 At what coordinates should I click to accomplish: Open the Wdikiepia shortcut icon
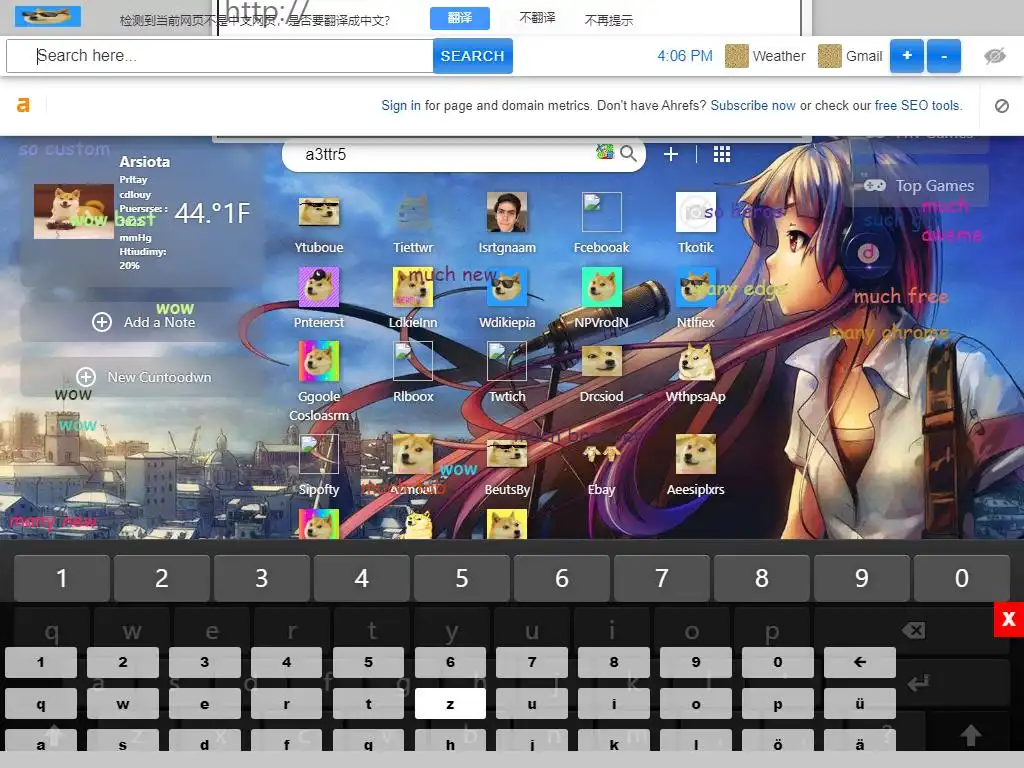point(507,287)
